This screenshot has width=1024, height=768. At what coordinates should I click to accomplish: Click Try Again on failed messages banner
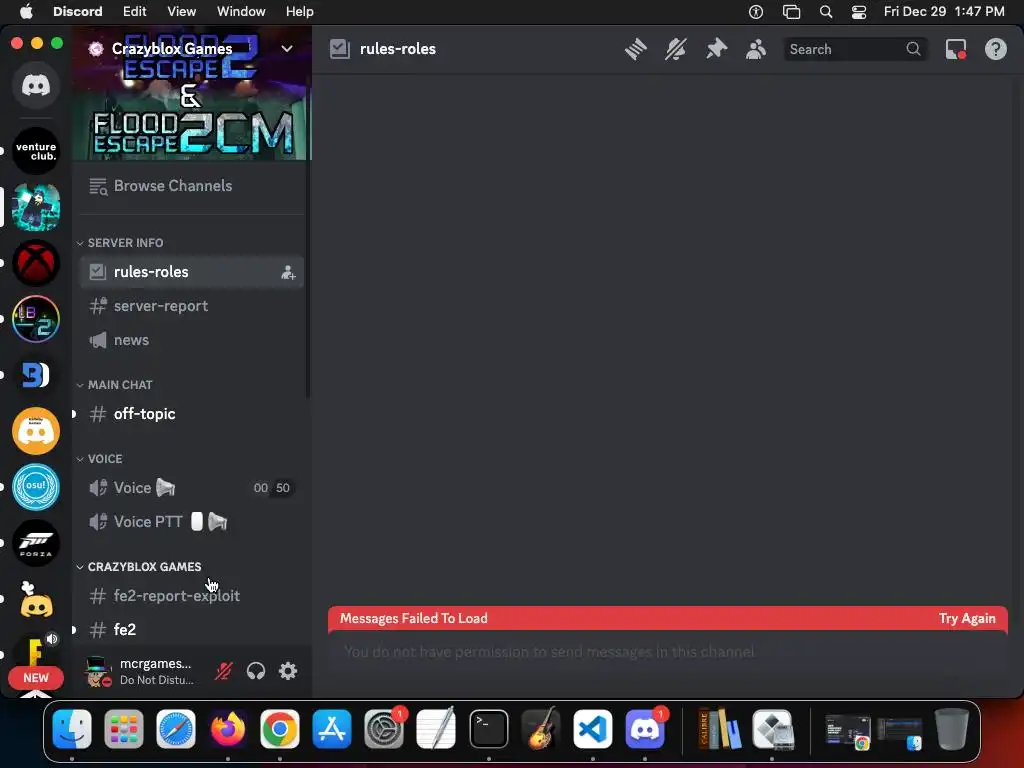click(x=967, y=618)
